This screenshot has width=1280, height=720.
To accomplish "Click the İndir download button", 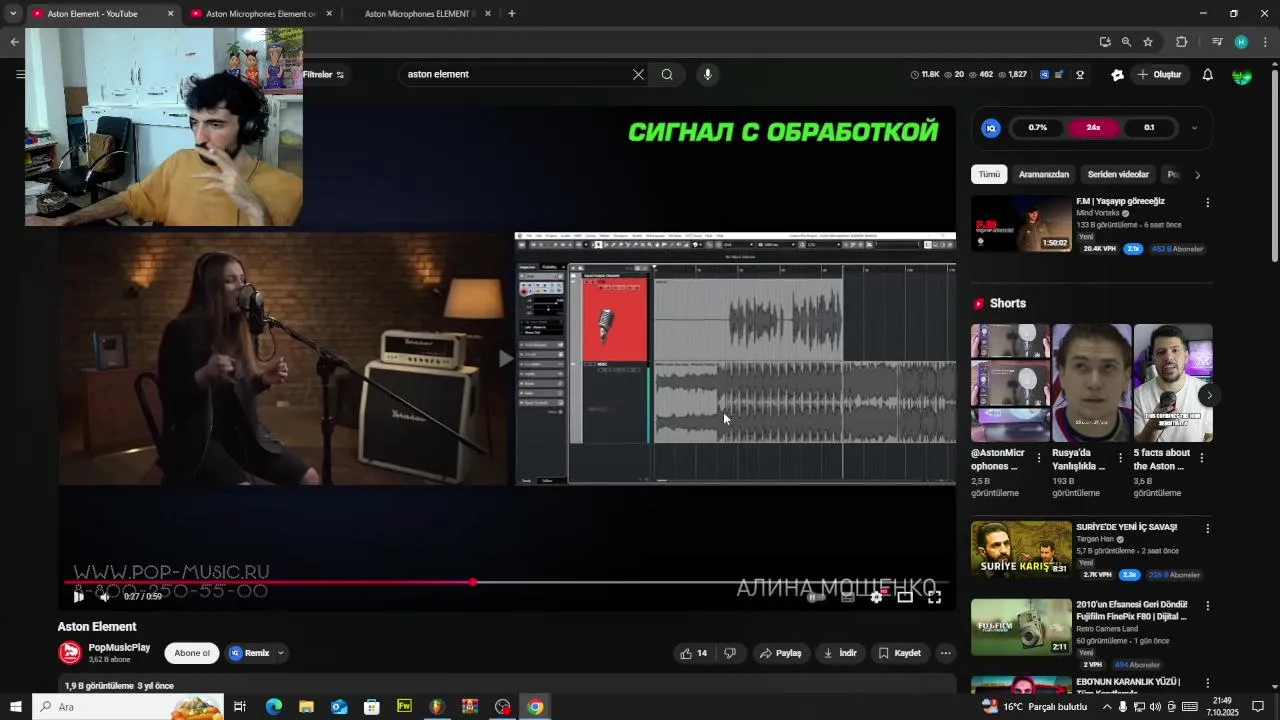I will [x=840, y=653].
